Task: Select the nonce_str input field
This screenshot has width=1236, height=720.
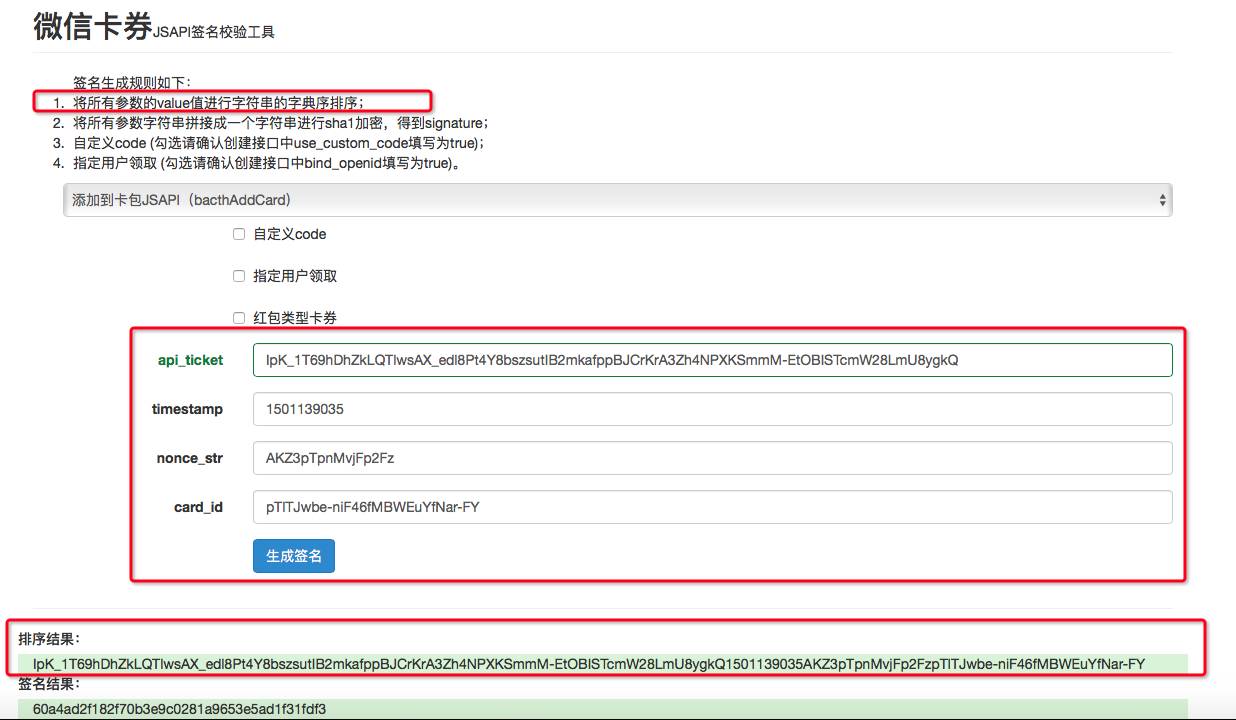Action: pyautogui.click(x=712, y=458)
